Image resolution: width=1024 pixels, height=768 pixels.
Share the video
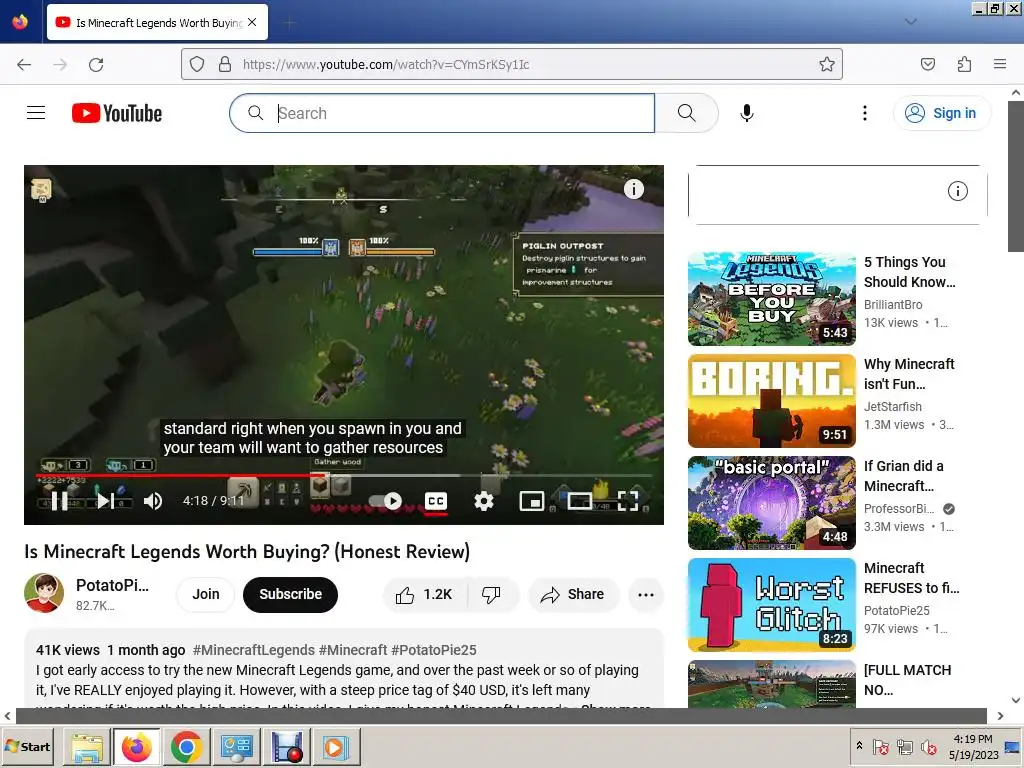tap(573, 594)
